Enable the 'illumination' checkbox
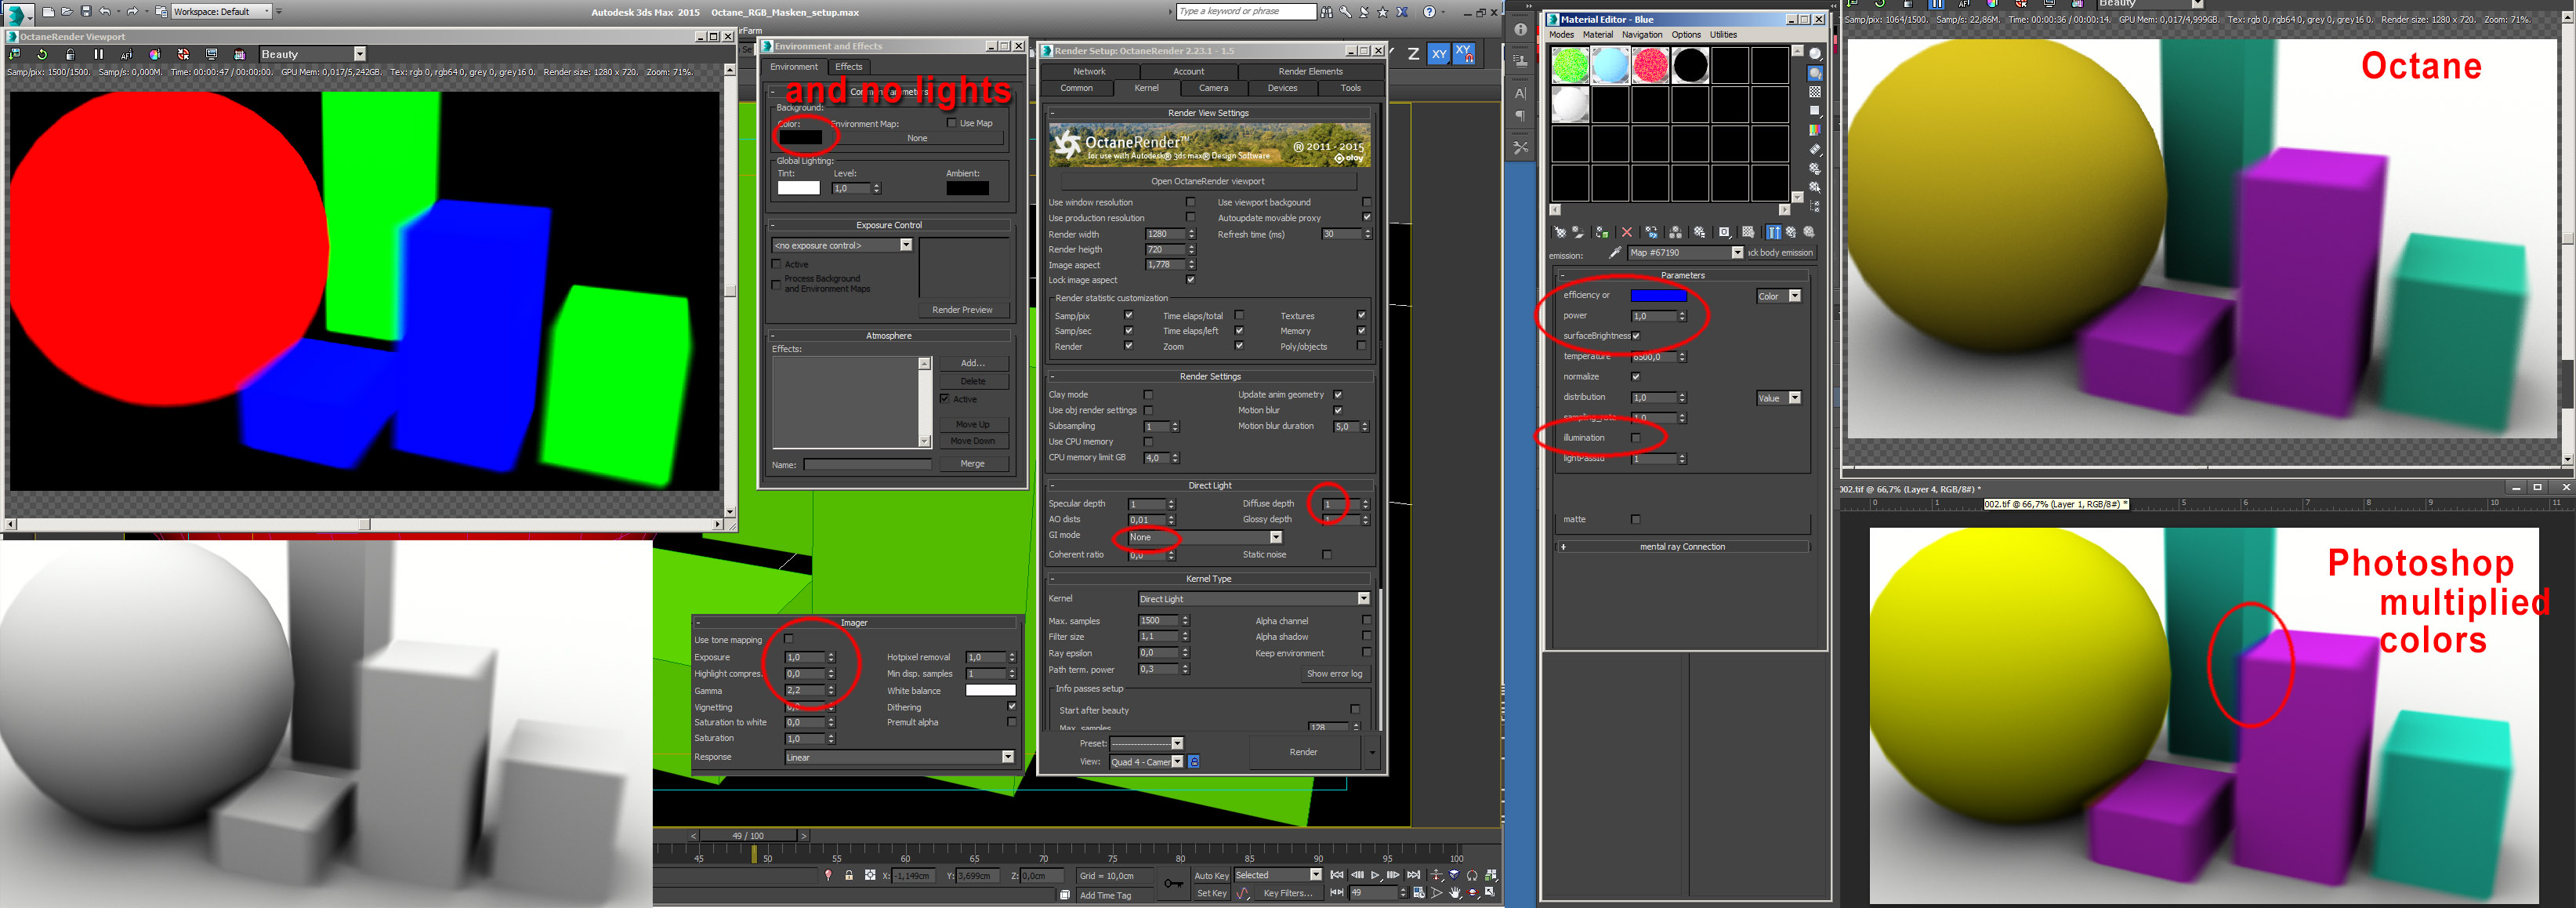The image size is (2576, 908). 1636,438
